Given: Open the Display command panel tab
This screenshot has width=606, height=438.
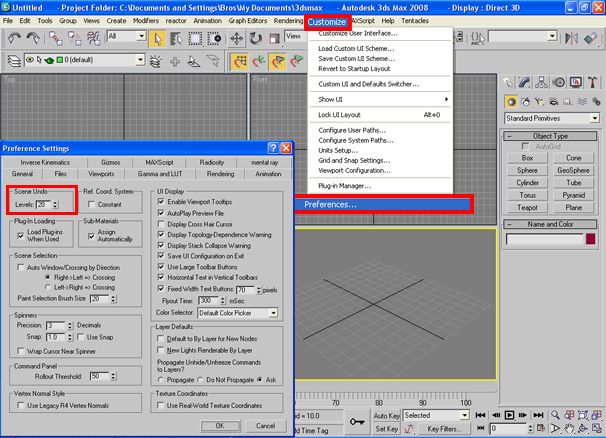Looking at the screenshot, I should pos(575,82).
